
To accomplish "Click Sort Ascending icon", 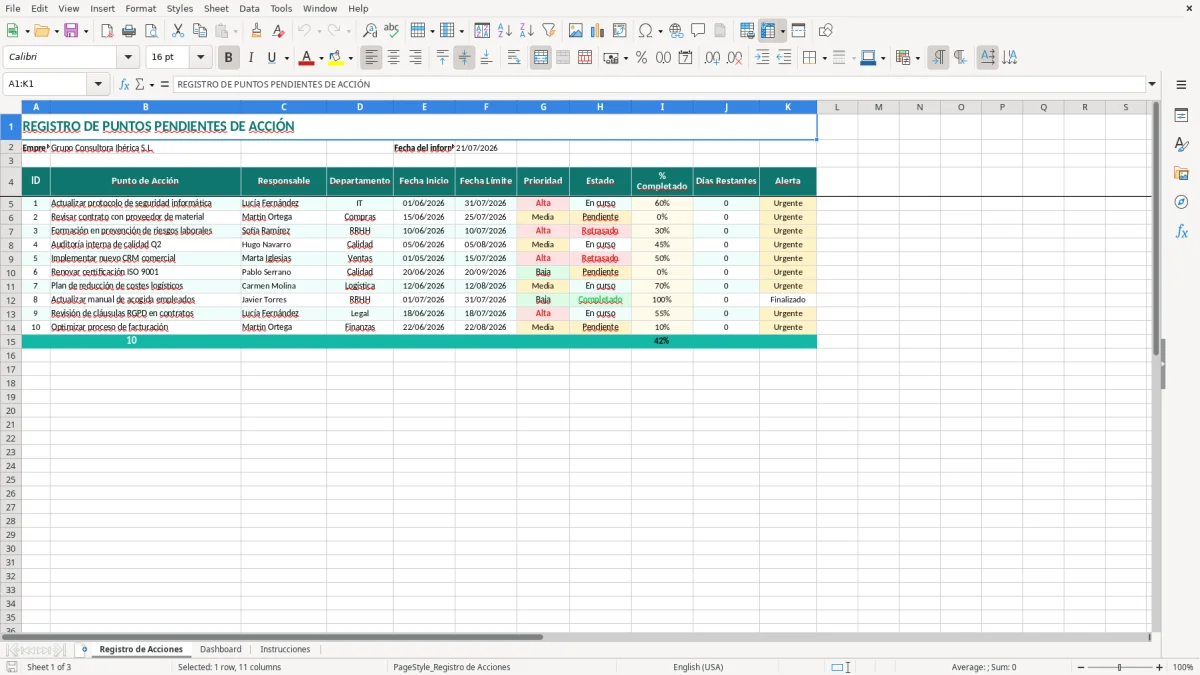I will pyautogui.click(x=504, y=31).
